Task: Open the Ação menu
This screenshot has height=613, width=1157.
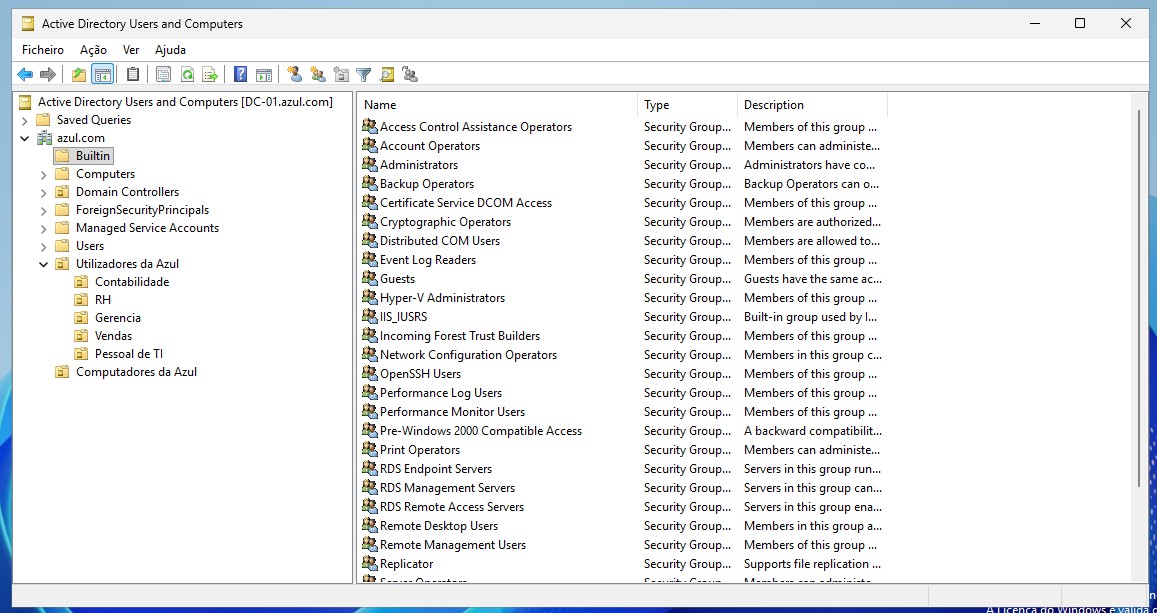Action: tap(93, 50)
